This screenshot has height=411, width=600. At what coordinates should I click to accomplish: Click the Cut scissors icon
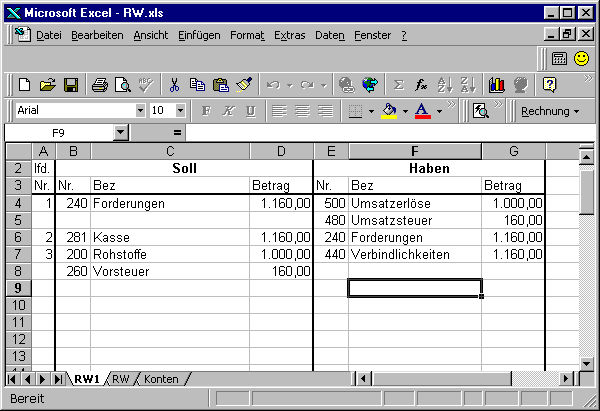[174, 85]
